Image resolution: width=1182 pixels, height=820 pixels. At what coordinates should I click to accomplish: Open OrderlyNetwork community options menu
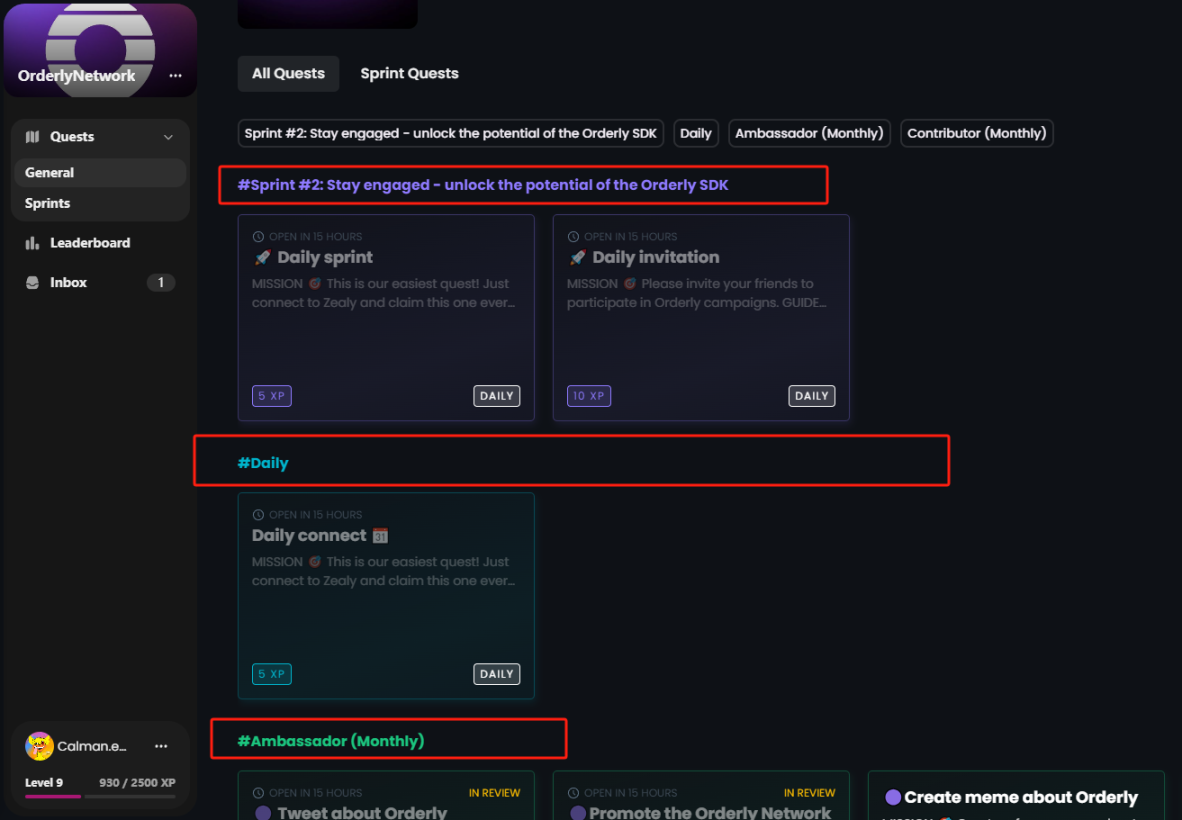point(176,76)
